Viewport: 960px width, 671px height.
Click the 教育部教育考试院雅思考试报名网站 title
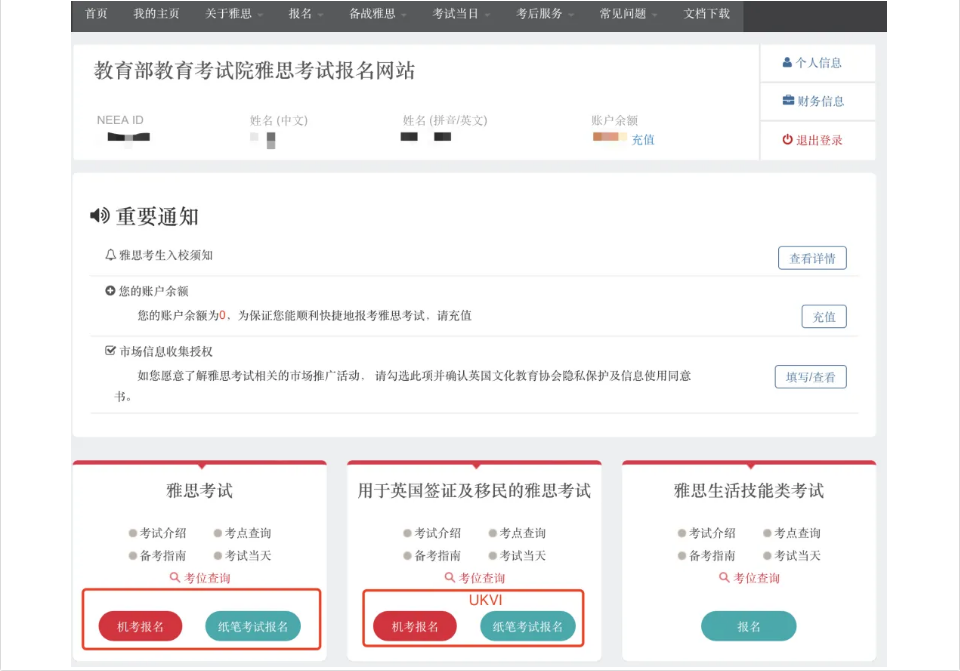point(254,70)
